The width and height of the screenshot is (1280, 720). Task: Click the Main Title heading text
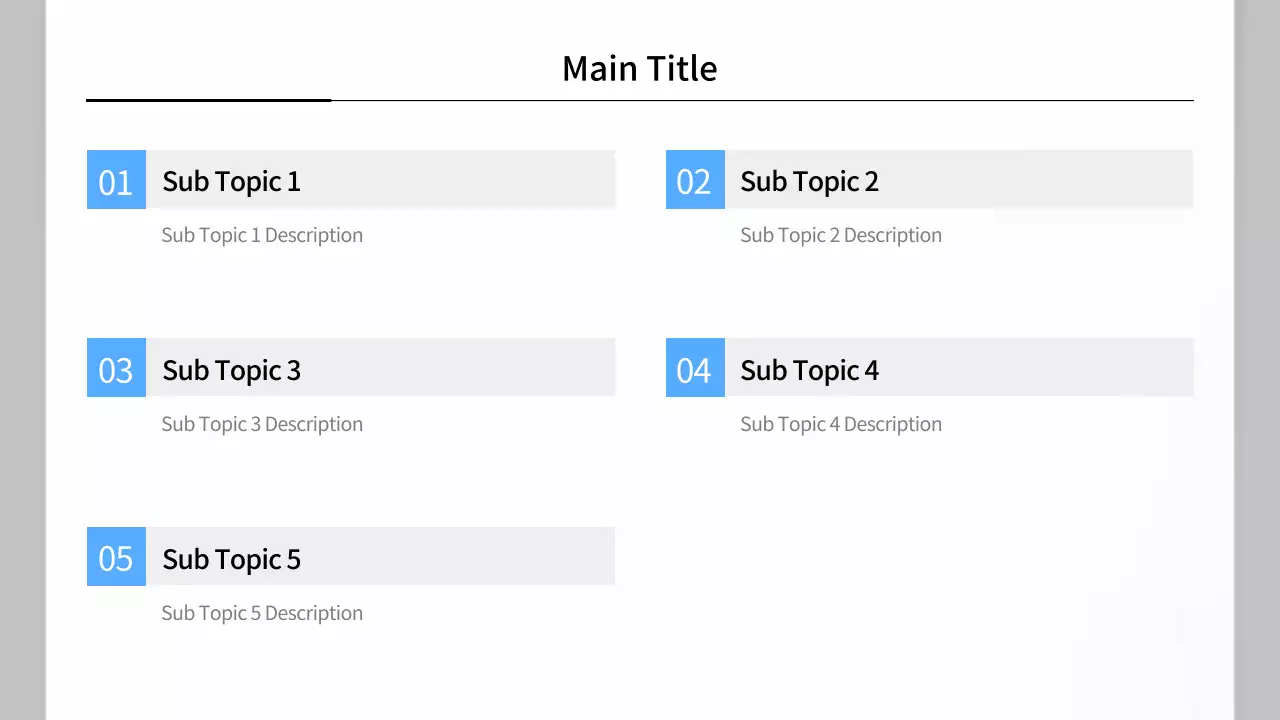click(639, 68)
